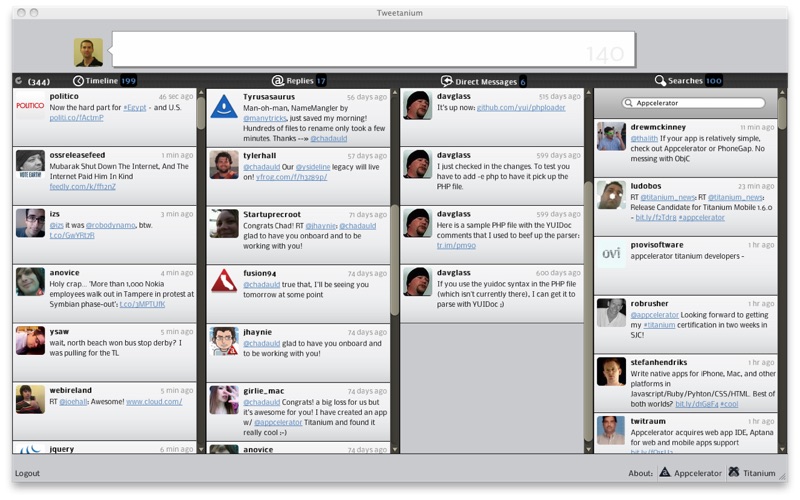Viewport: 800px width, 500px height.
Task: Open the github.com/yui/phploader link
Action: [x=523, y=107]
